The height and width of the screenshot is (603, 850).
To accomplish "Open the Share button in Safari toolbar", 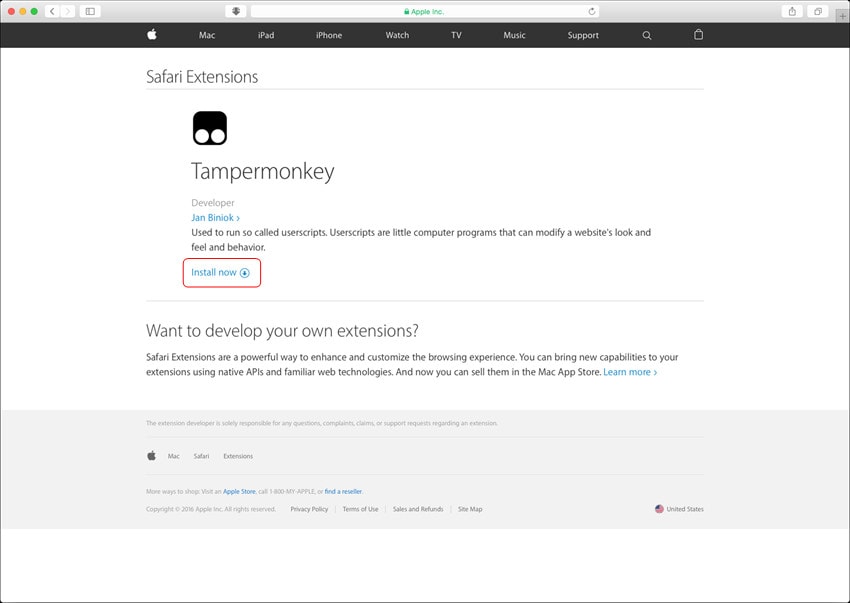I will [792, 11].
